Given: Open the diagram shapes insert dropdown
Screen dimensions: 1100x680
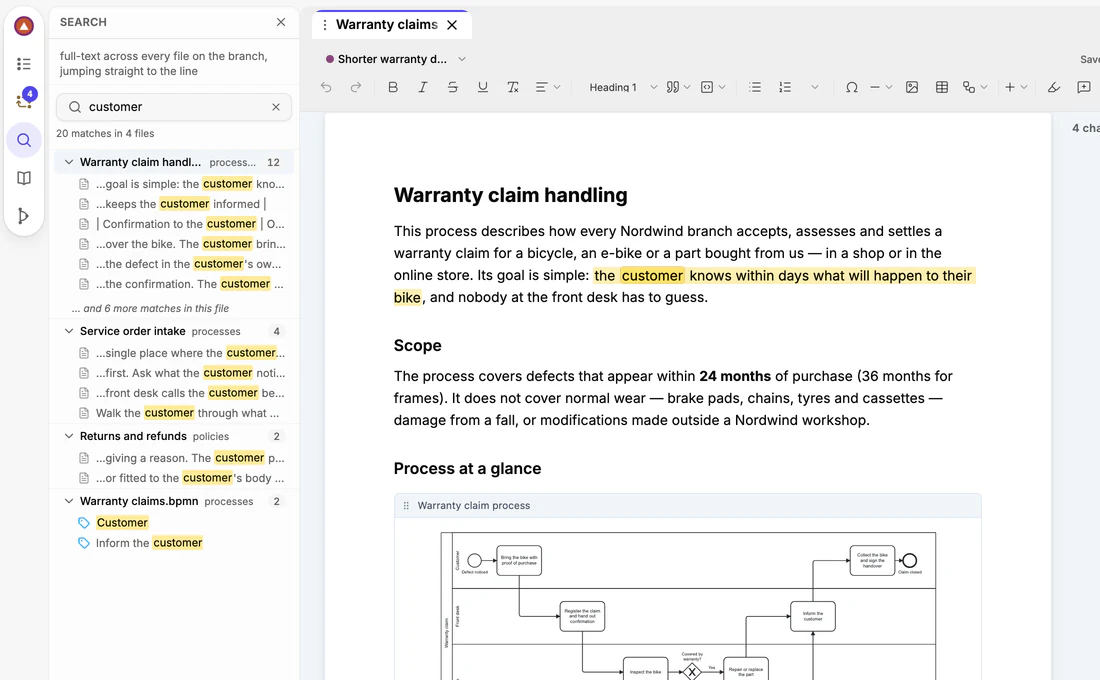Looking at the screenshot, I should [x=975, y=87].
